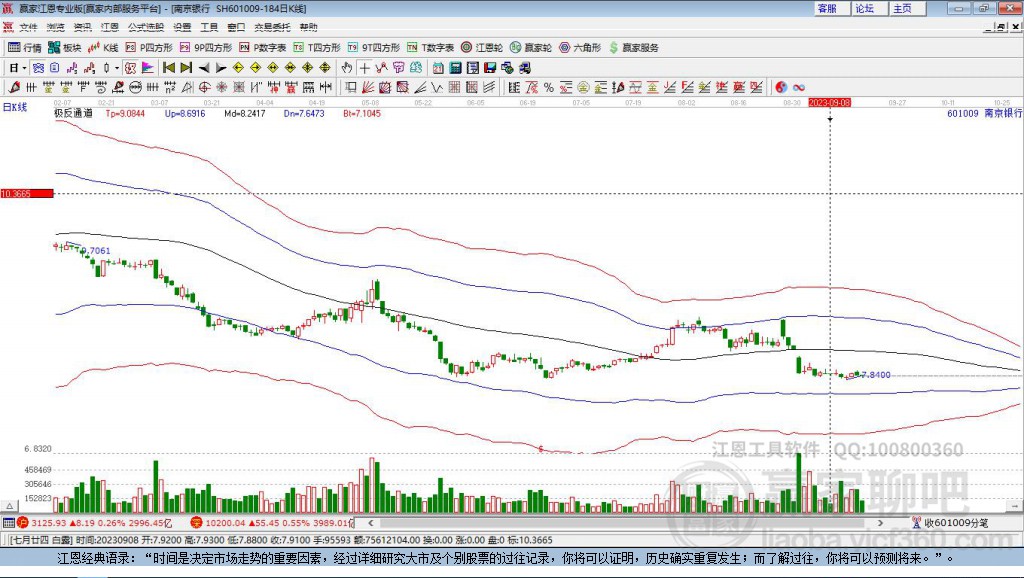Select the zigzag wave line icon
Screen dimensions: 1024x578
point(437,87)
